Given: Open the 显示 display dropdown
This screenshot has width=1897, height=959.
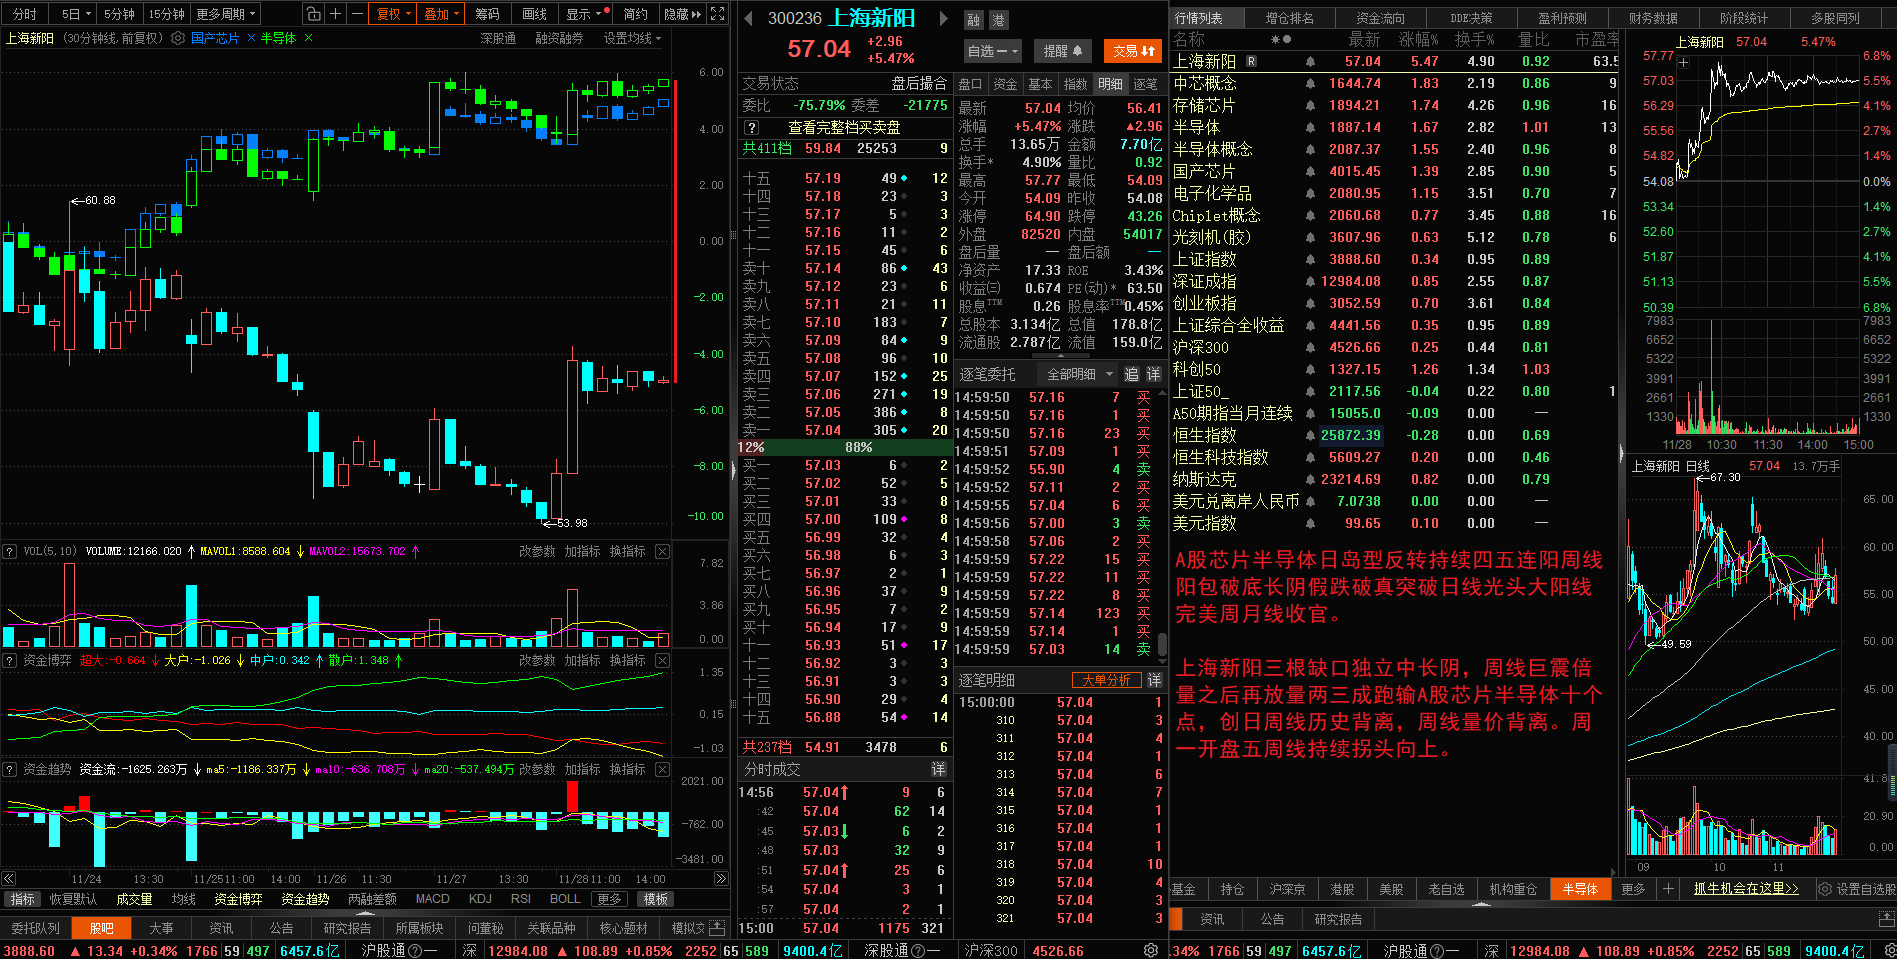Looking at the screenshot, I should pos(585,14).
